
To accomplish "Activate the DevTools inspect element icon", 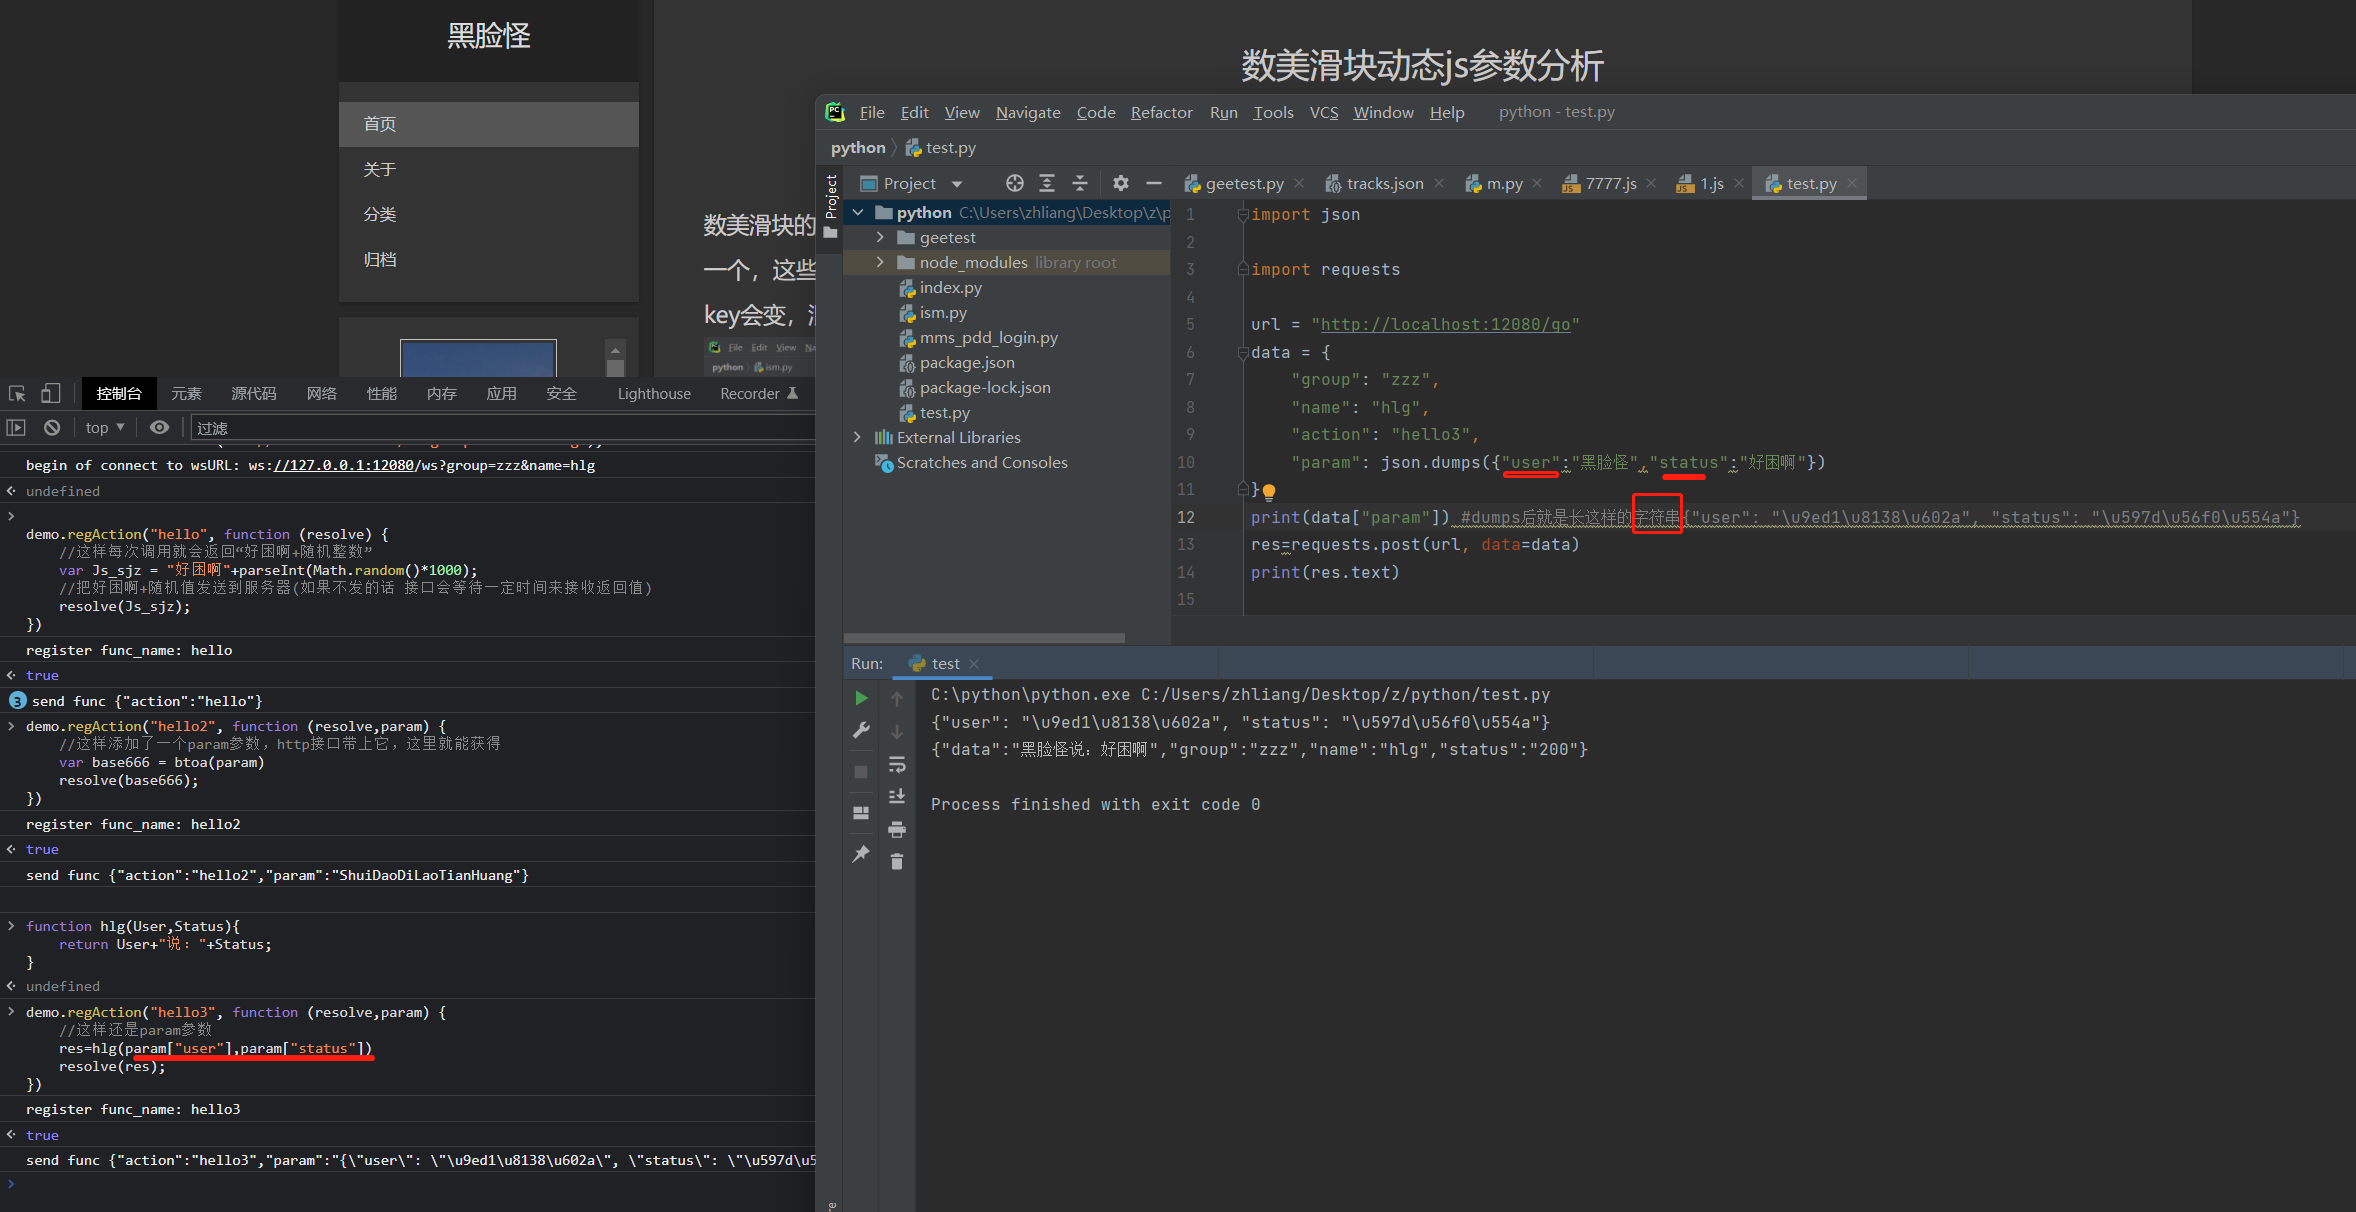I will (17, 394).
